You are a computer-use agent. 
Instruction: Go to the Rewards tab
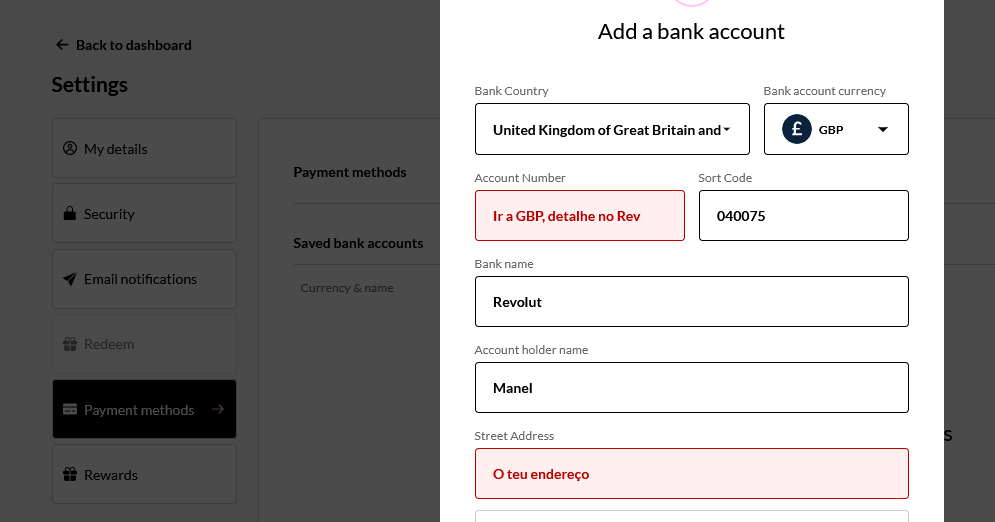tap(144, 475)
